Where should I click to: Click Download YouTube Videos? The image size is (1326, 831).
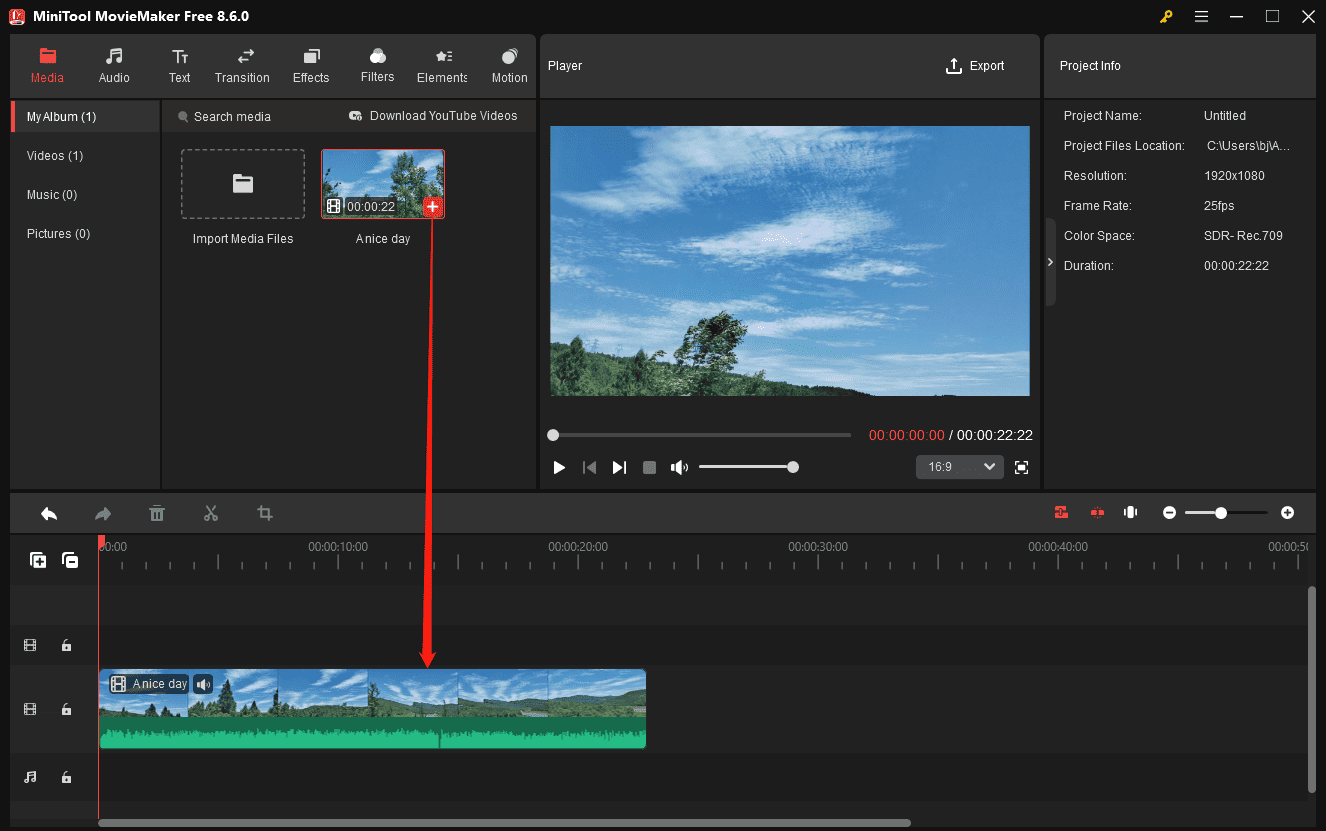click(x=432, y=116)
